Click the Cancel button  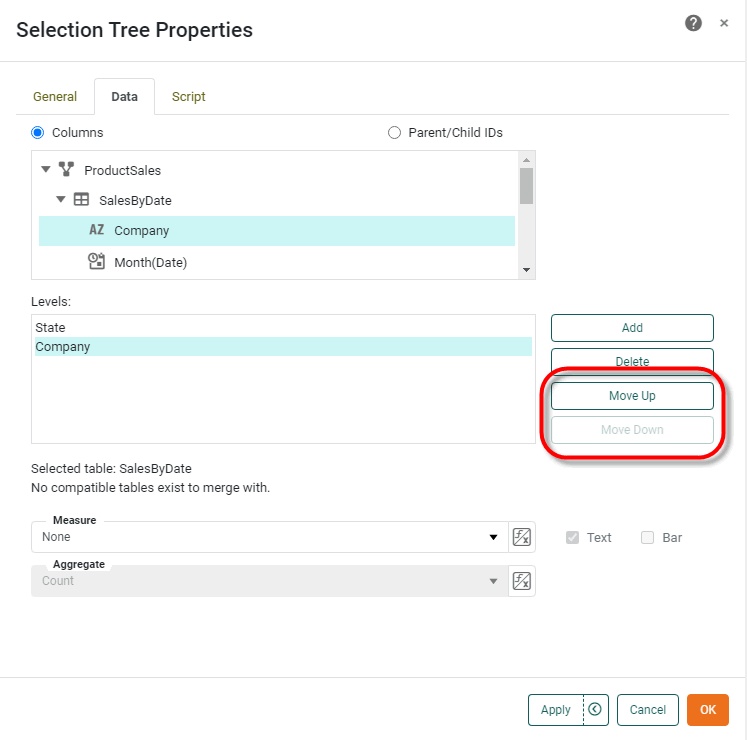tap(647, 710)
